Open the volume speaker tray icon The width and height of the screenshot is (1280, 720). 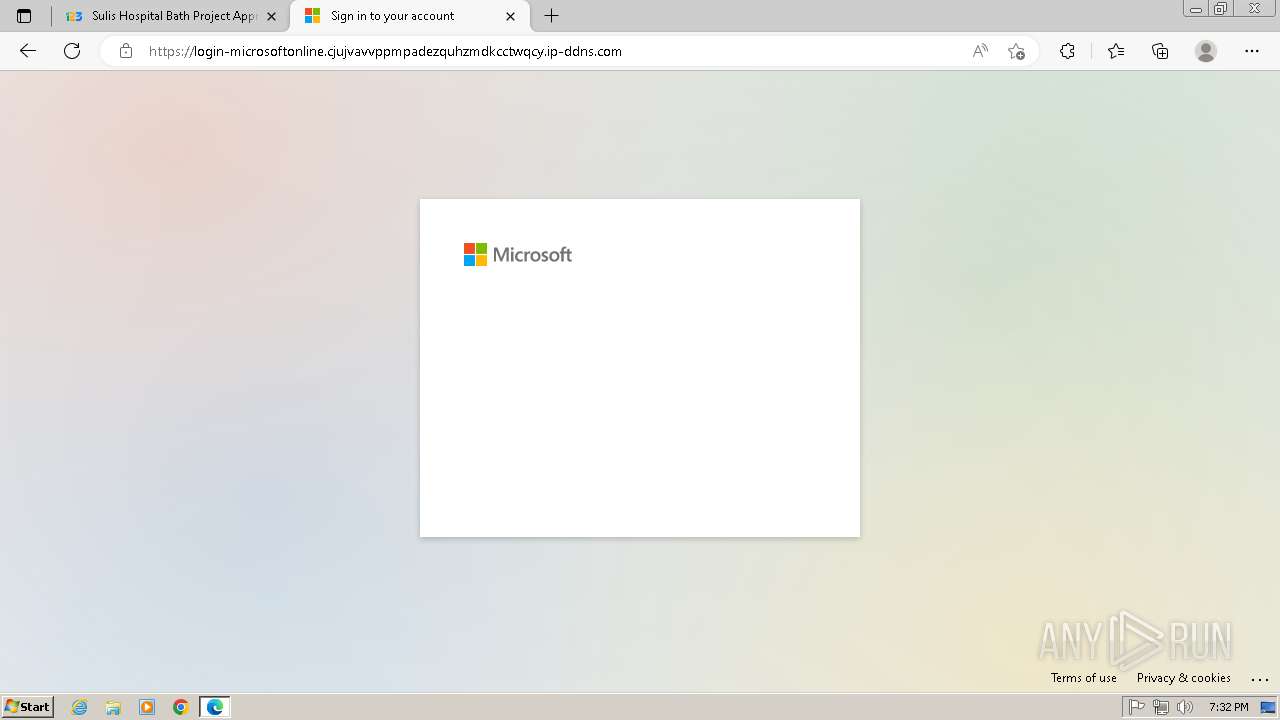point(1185,707)
